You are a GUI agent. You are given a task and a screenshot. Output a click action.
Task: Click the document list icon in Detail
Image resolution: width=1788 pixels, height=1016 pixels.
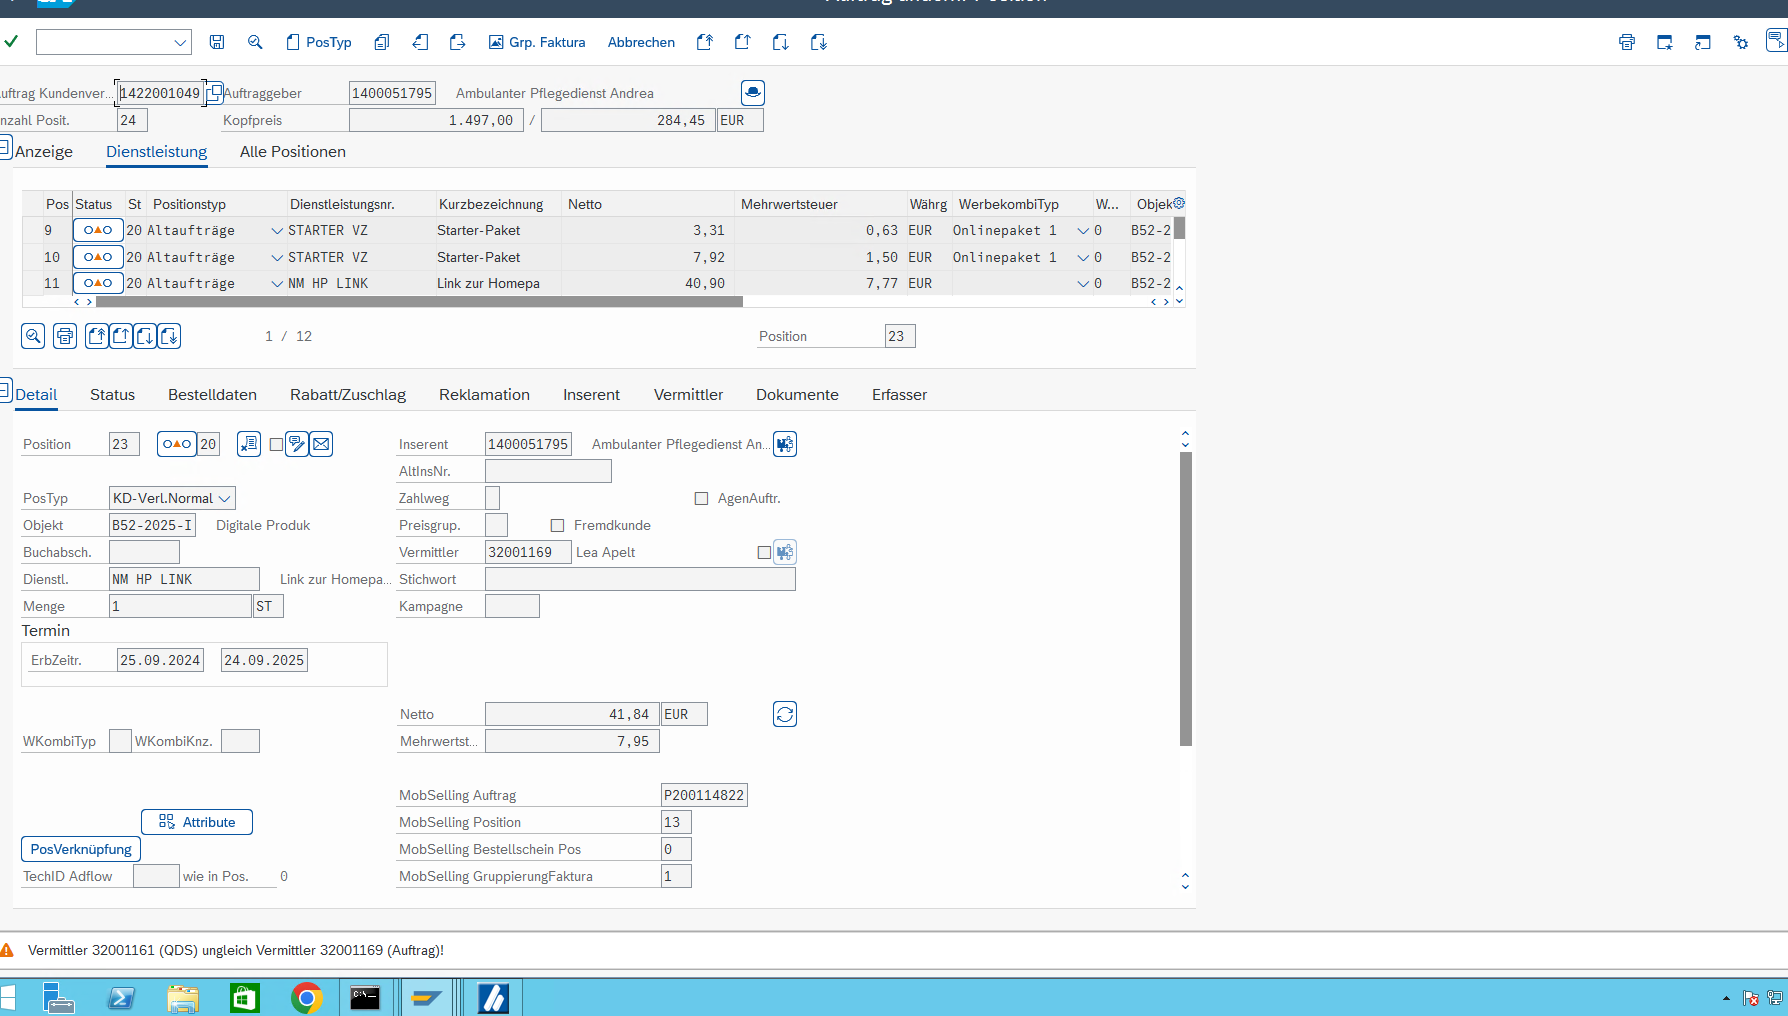[249, 444]
